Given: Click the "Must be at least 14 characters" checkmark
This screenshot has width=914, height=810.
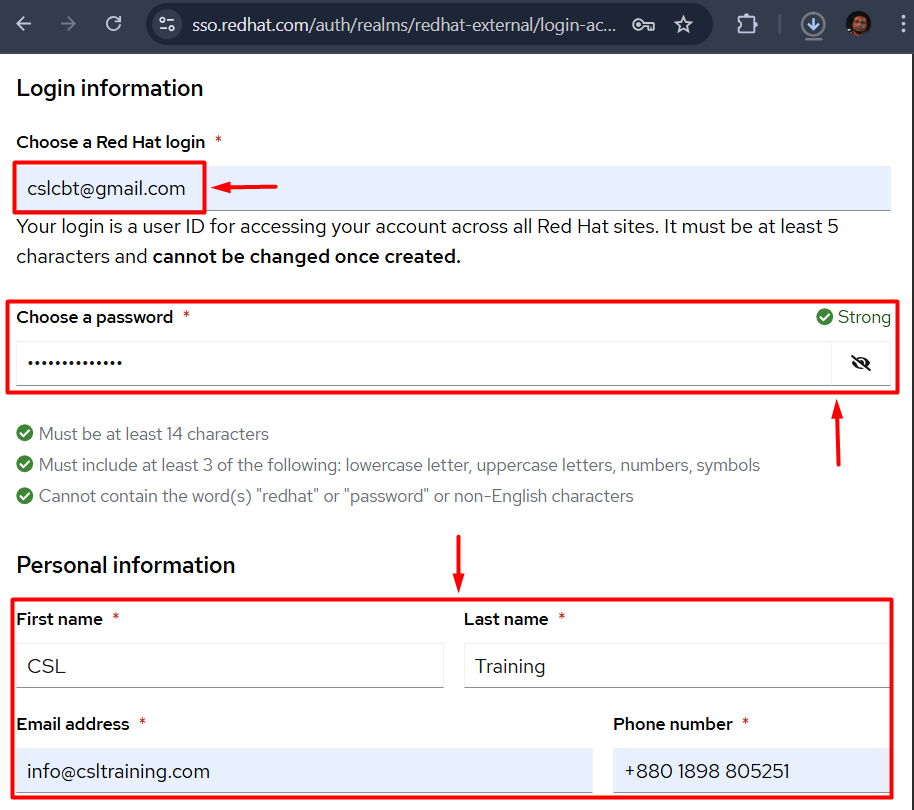Looking at the screenshot, I should 25,434.
